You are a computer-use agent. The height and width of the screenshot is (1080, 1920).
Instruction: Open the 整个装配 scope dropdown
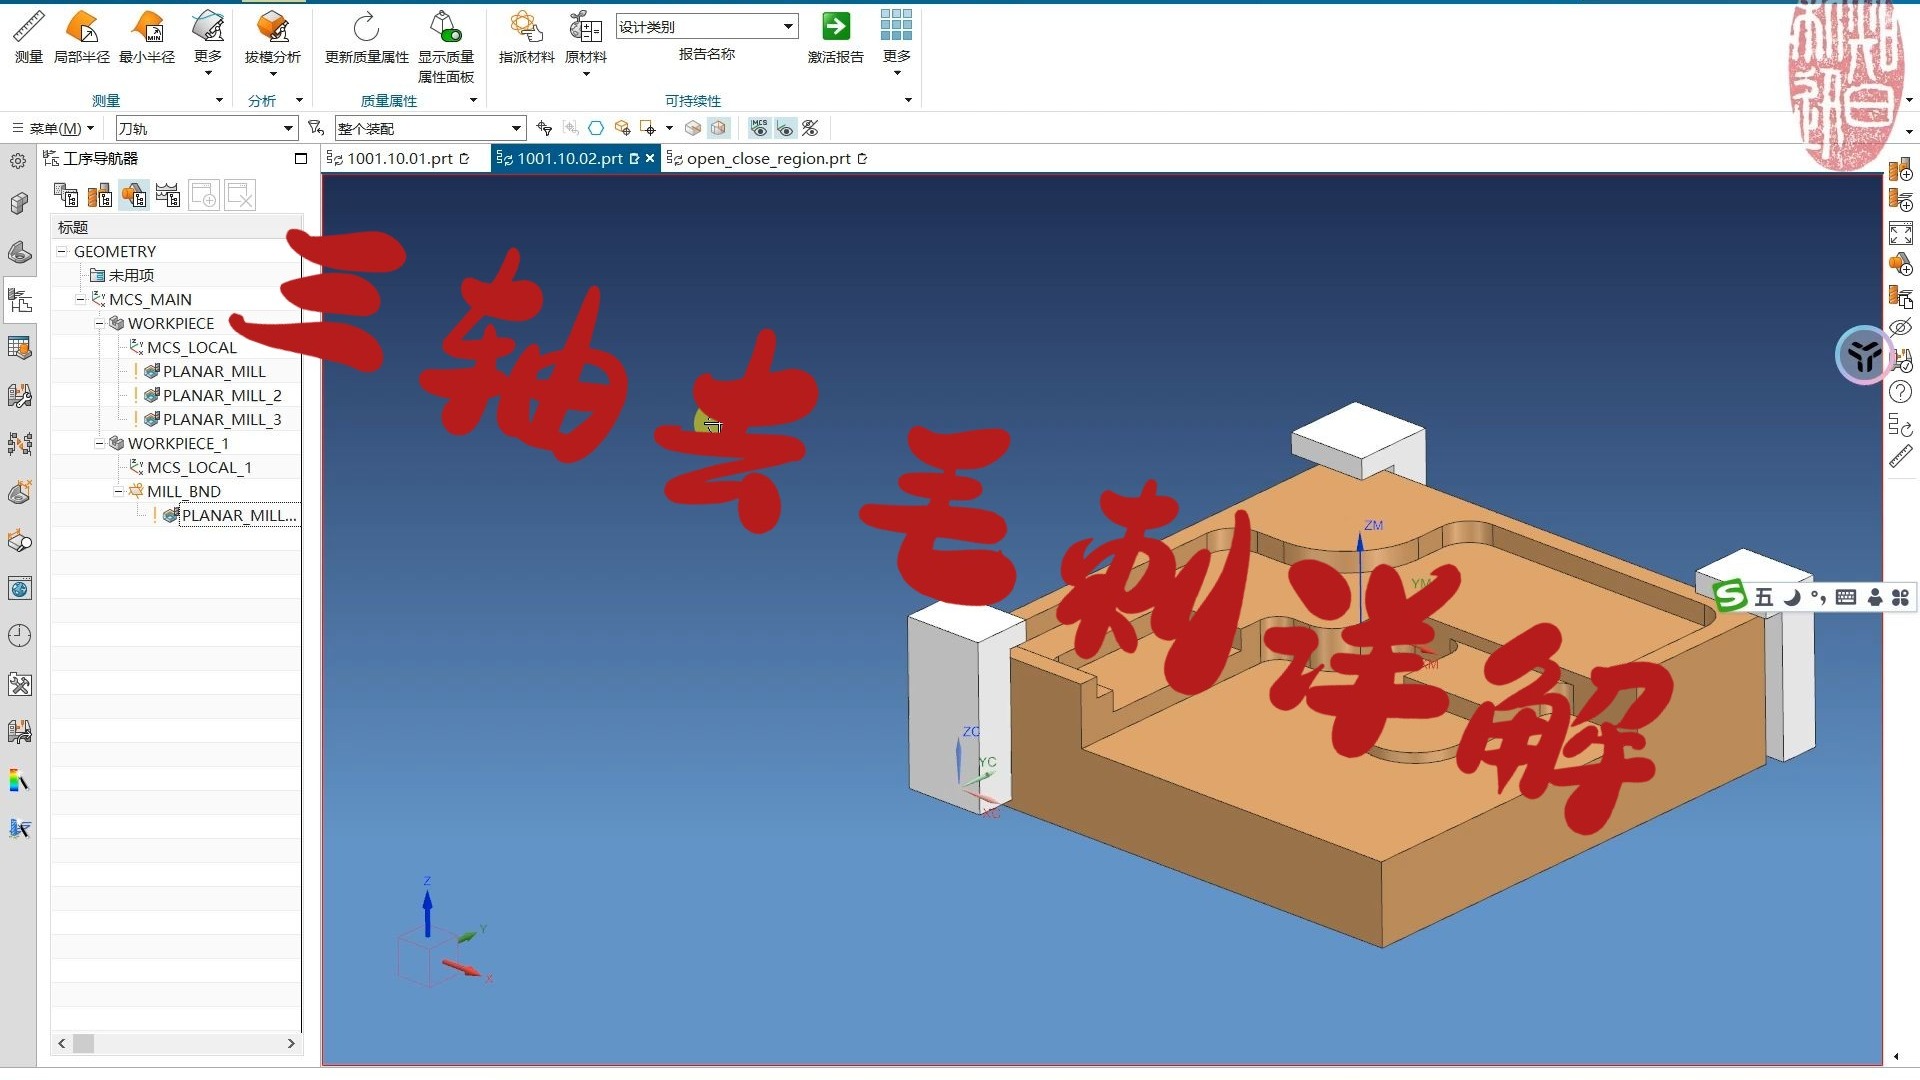coord(516,128)
